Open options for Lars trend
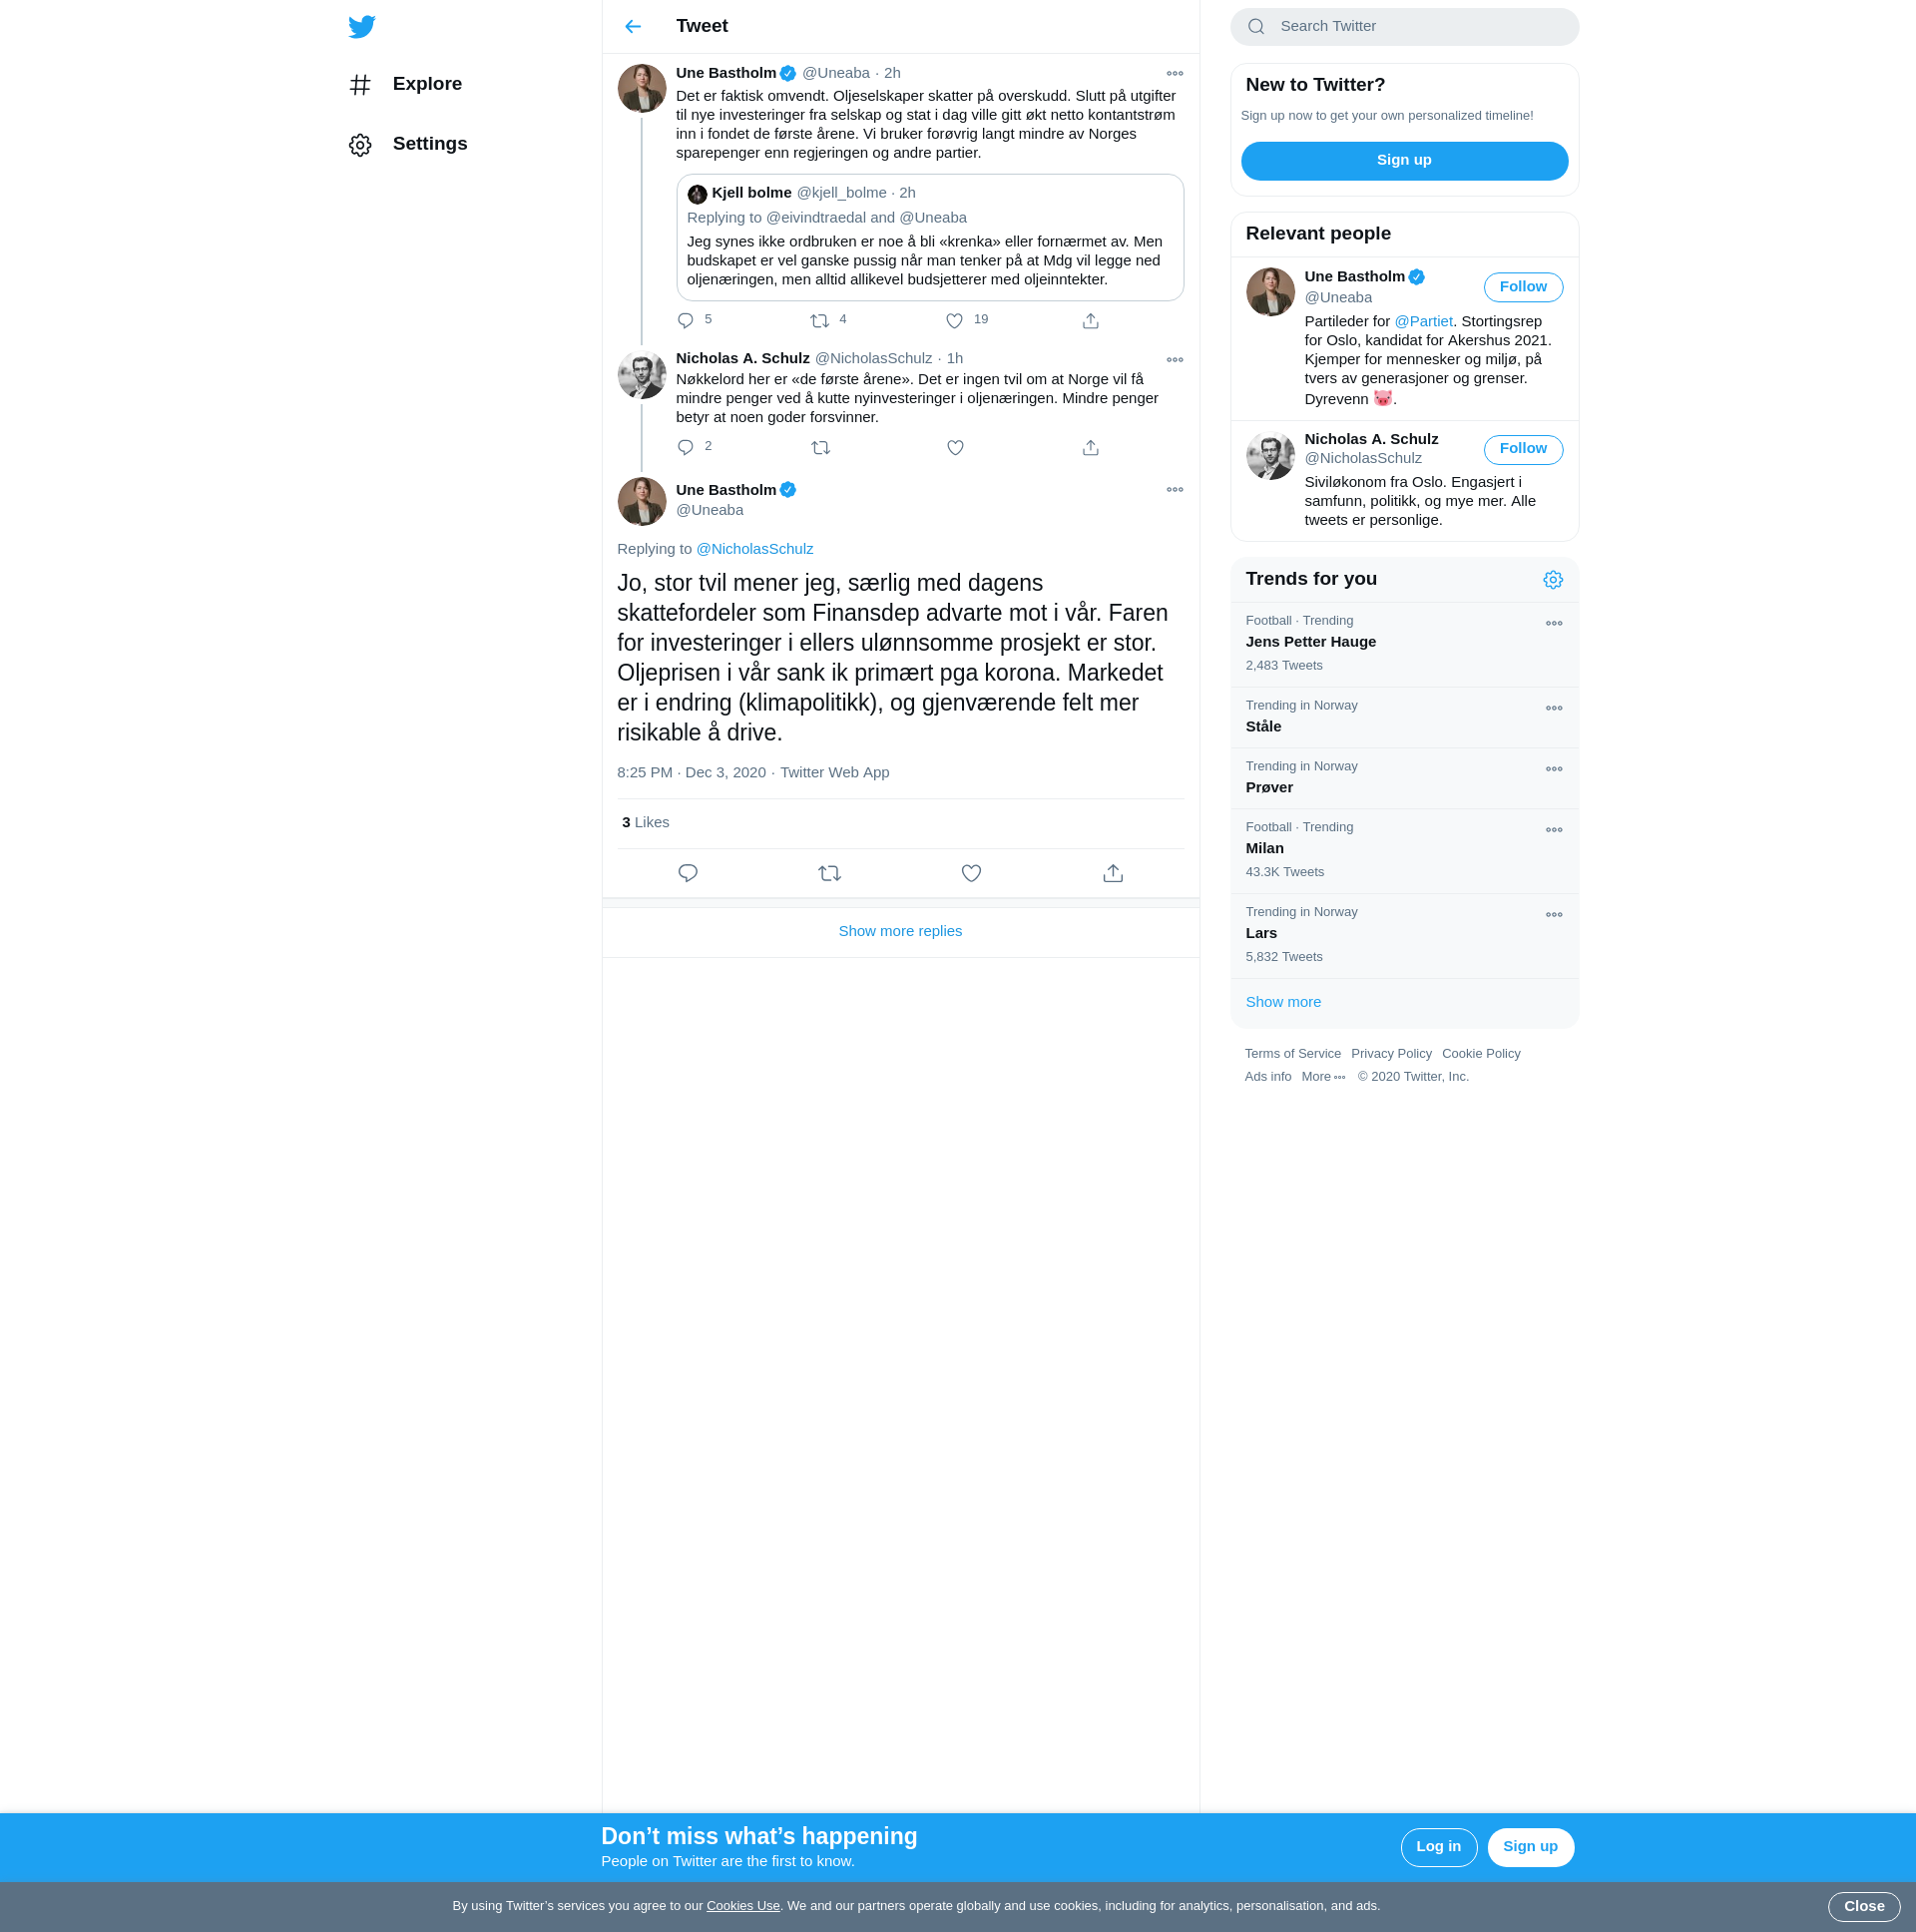 1553,916
